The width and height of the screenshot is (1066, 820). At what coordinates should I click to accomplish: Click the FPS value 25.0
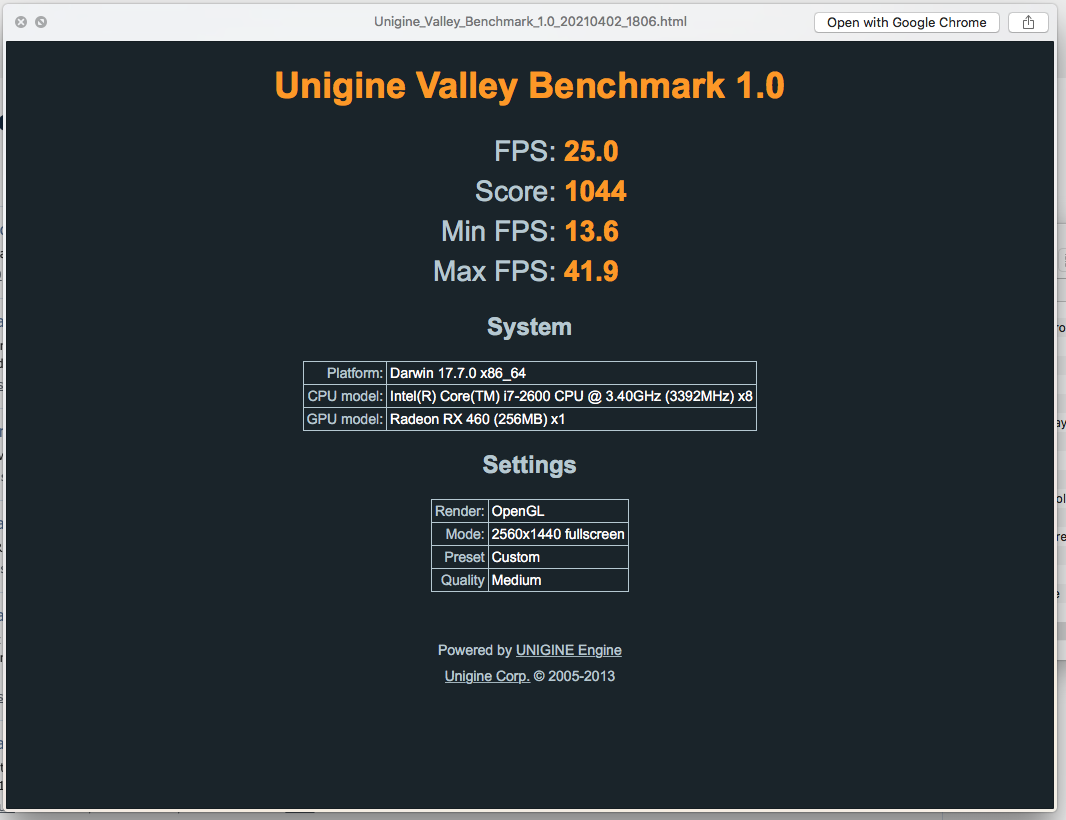click(591, 151)
